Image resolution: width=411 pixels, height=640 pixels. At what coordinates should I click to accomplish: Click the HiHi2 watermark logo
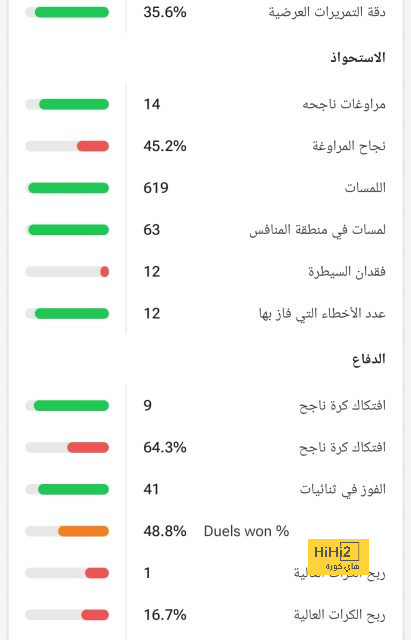338,557
